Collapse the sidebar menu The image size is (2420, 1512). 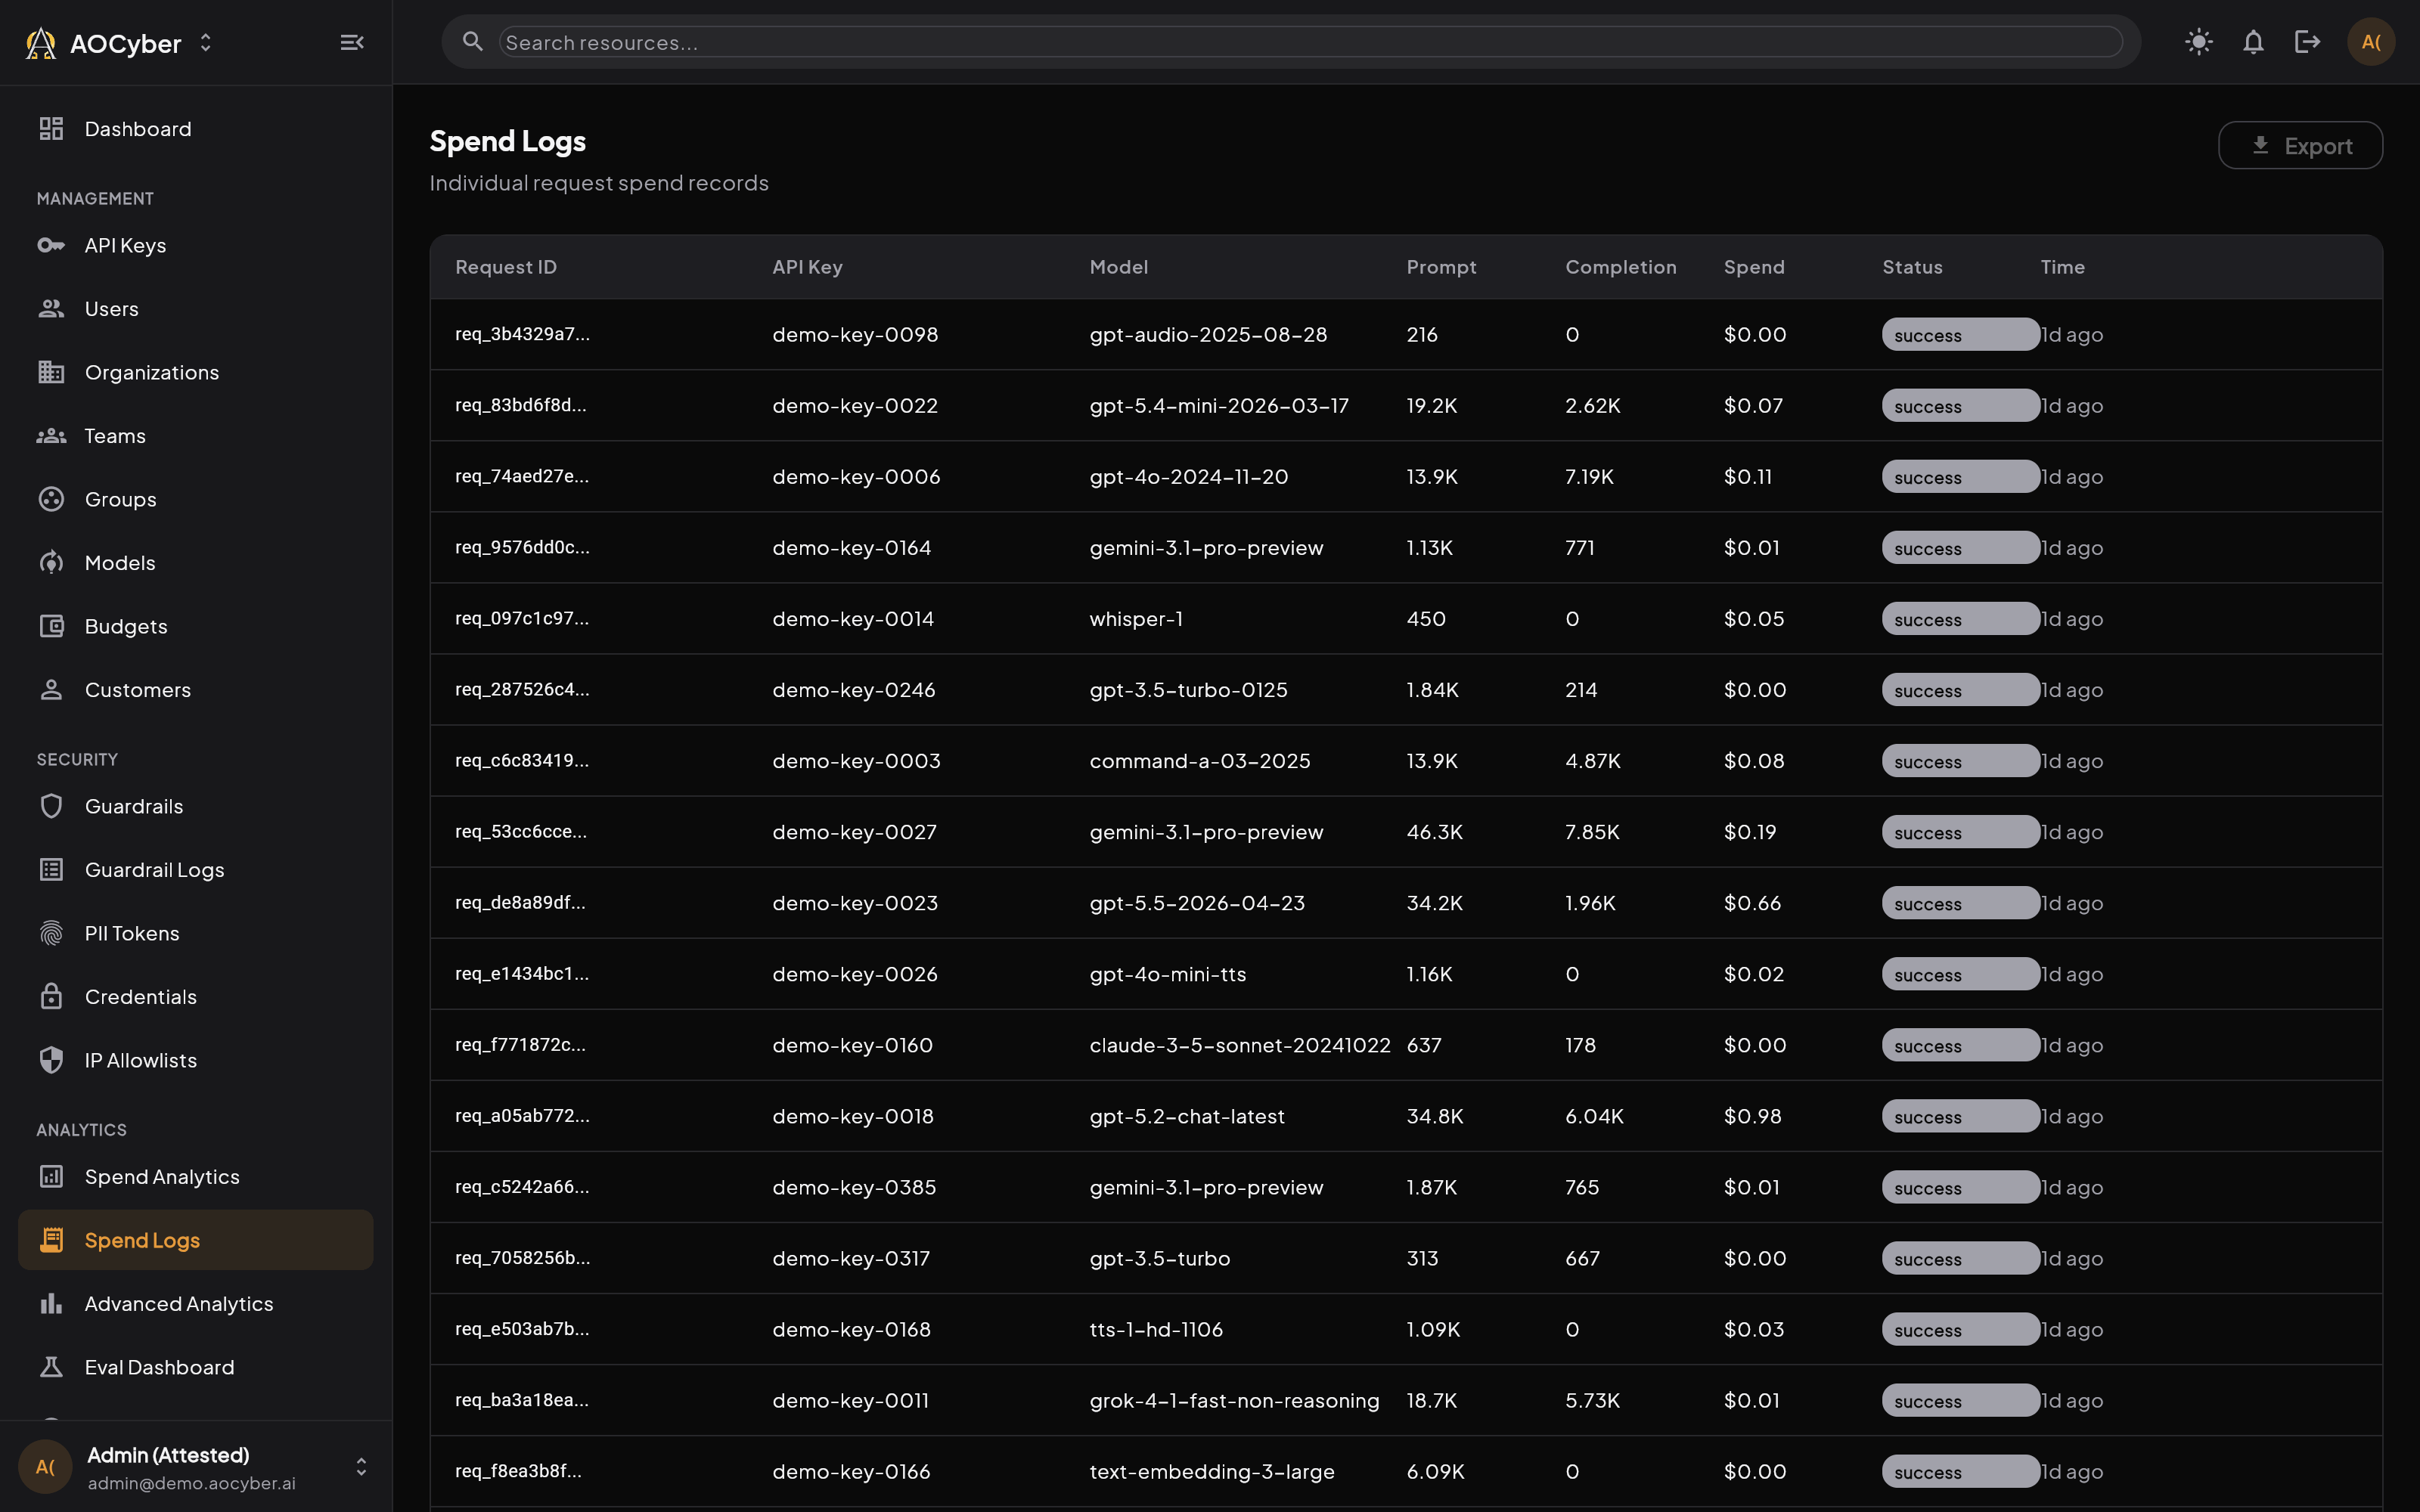[352, 42]
